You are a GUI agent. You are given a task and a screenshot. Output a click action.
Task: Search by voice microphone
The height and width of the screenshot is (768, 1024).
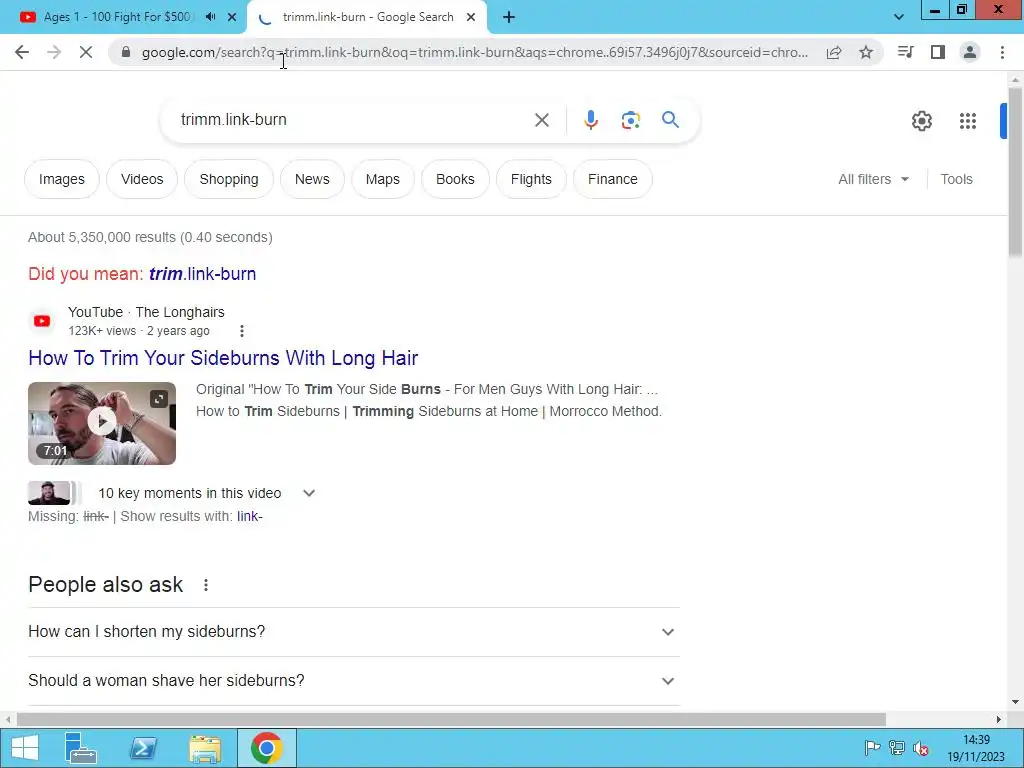[x=590, y=120]
